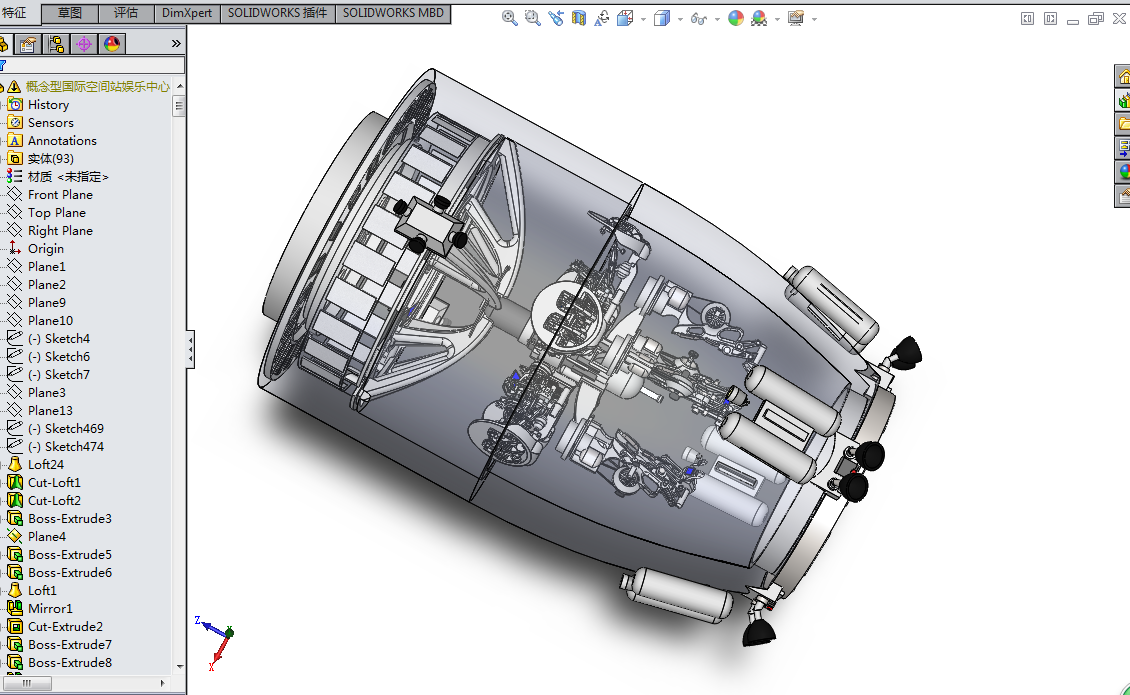Open the Hide/Show Items dropdown arrow

pyautogui.click(x=717, y=19)
